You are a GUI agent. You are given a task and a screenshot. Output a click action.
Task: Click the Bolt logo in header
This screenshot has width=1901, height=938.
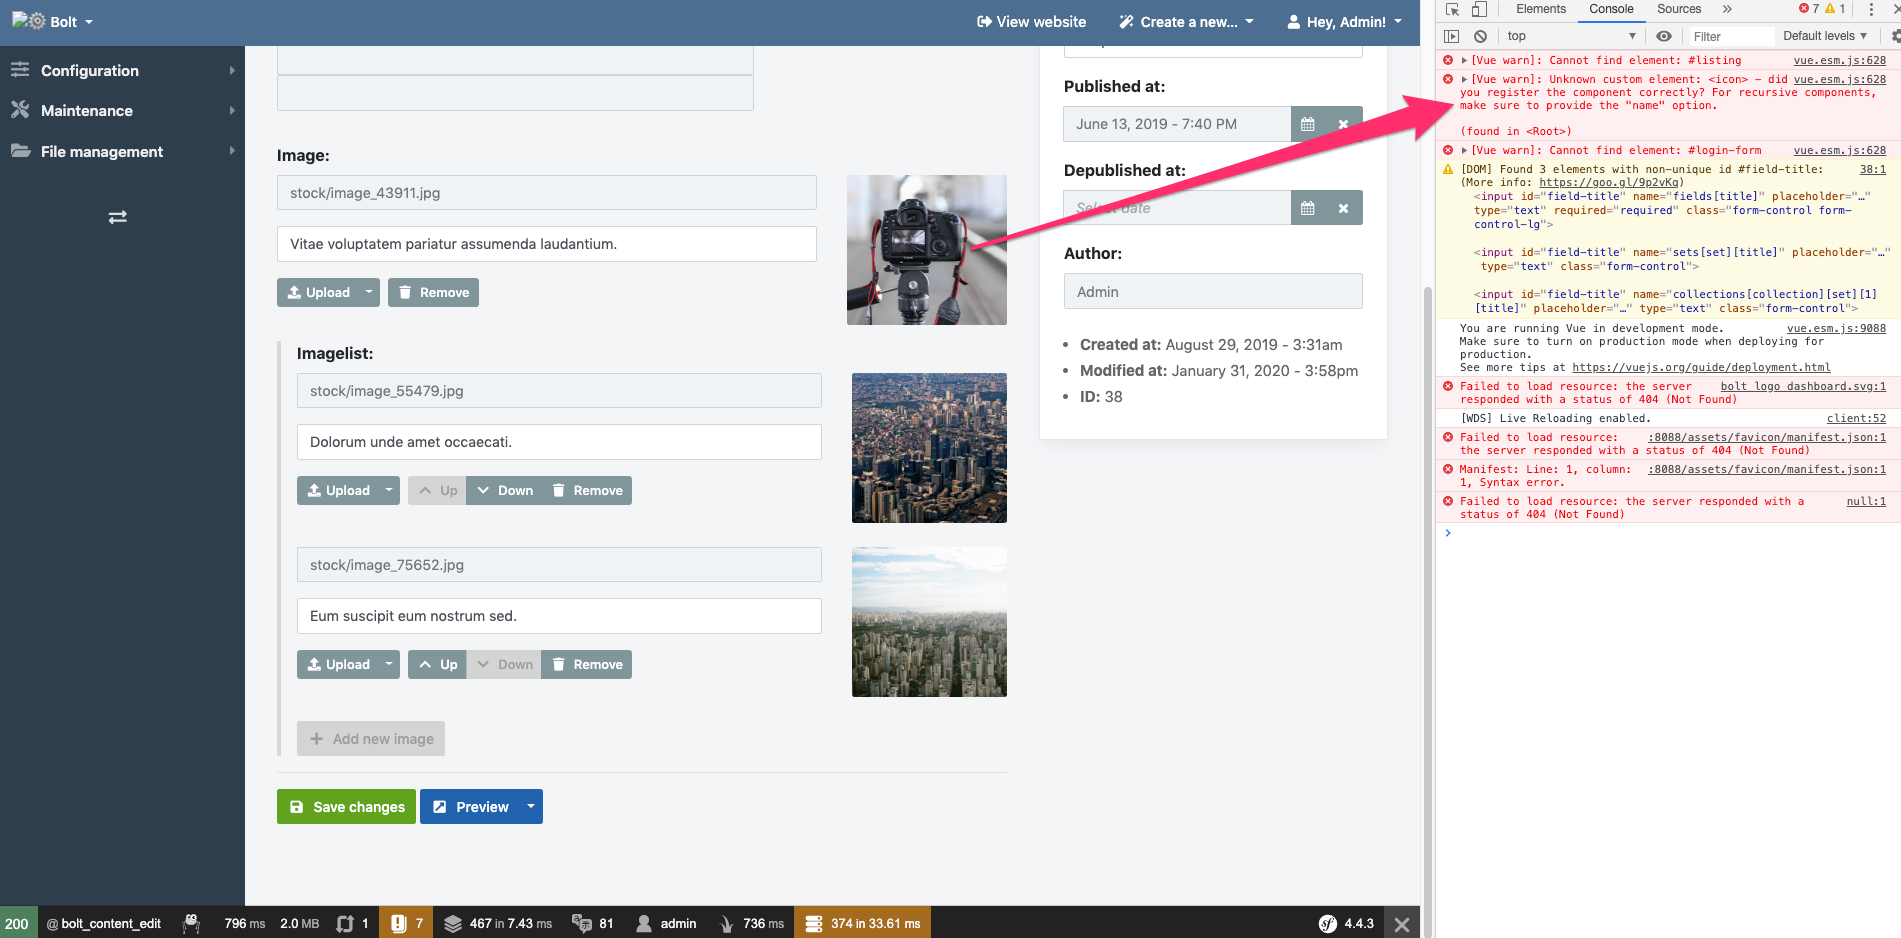[29, 21]
